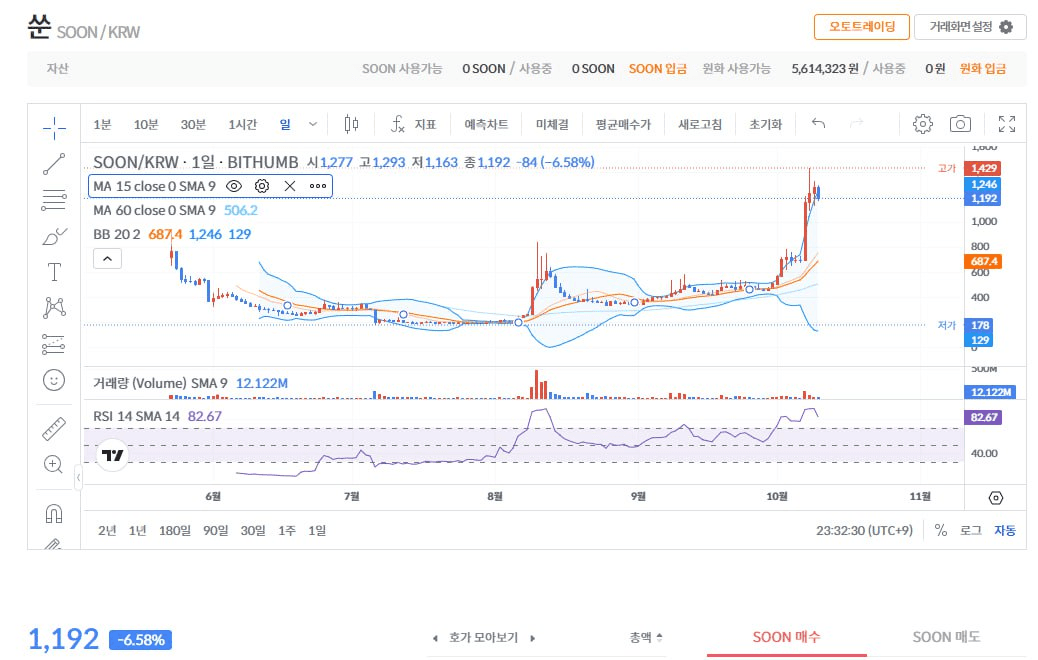Switch to the SOON 매도 tab
1038x660 pixels.
(x=946, y=637)
